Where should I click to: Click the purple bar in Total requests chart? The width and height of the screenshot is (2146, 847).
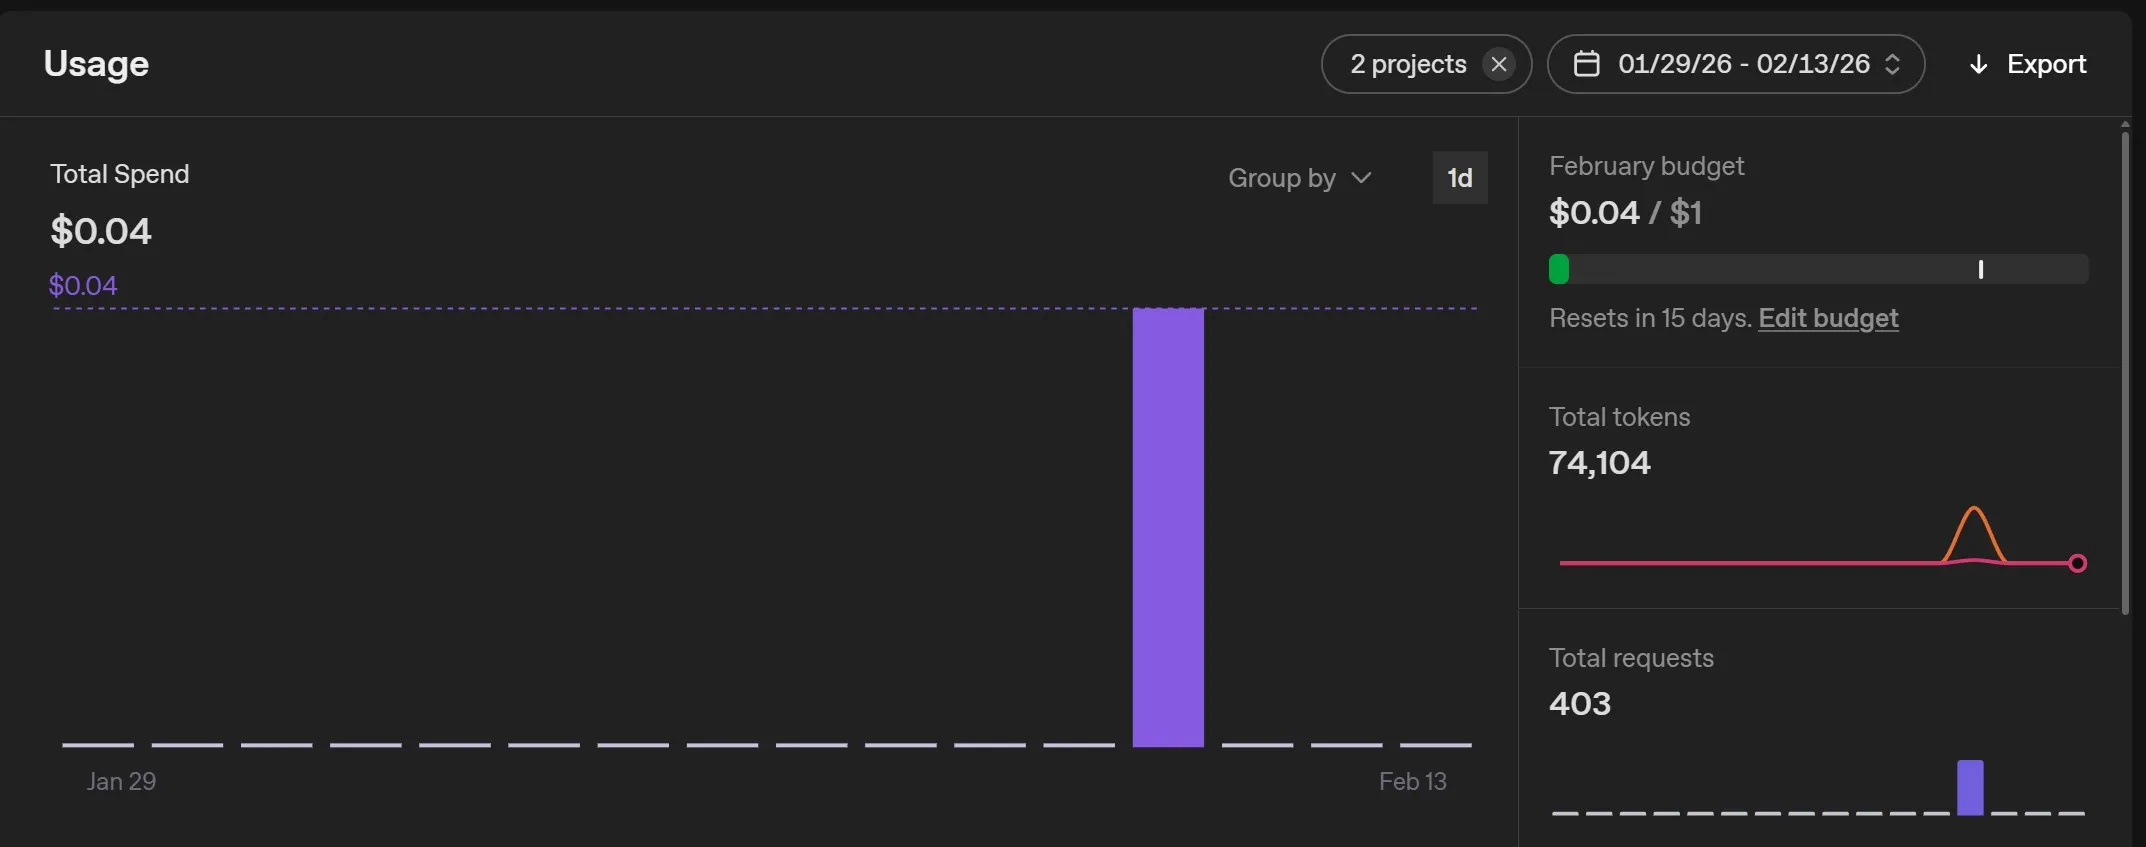(x=1970, y=787)
